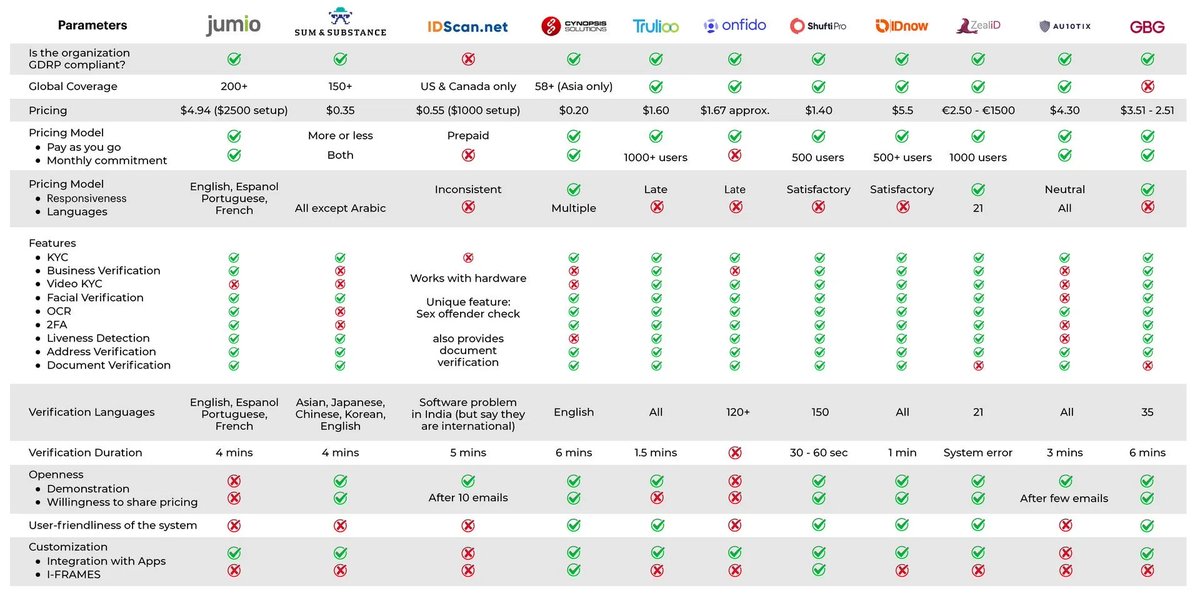The height and width of the screenshot is (593, 1200).
Task: Open the Cynopsis Solutions logo
Action: point(573,26)
